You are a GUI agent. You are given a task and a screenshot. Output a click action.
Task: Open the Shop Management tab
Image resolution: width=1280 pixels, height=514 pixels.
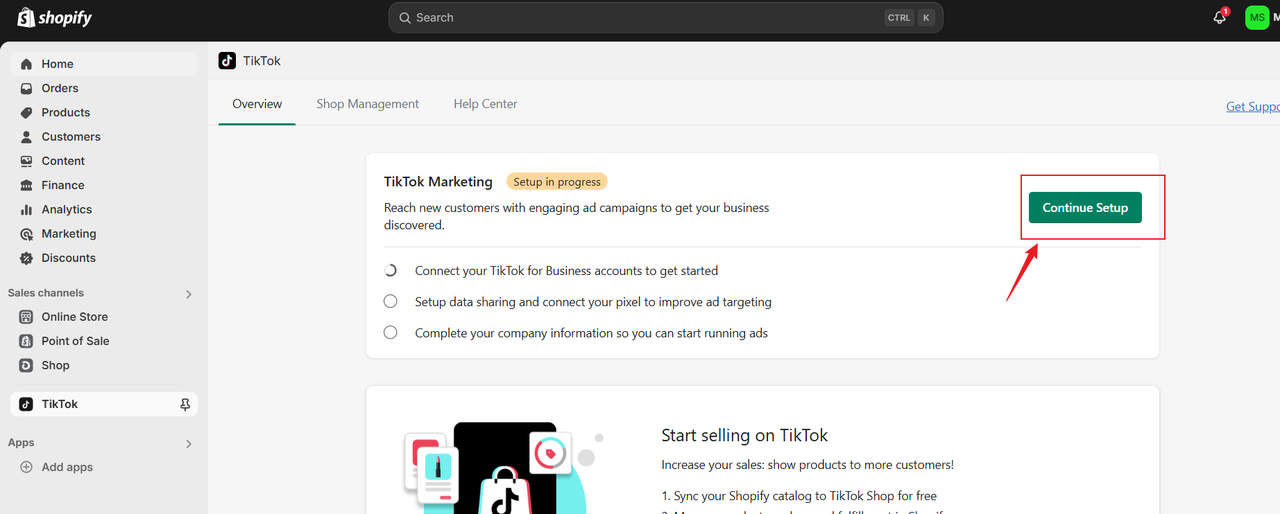pyautogui.click(x=368, y=104)
